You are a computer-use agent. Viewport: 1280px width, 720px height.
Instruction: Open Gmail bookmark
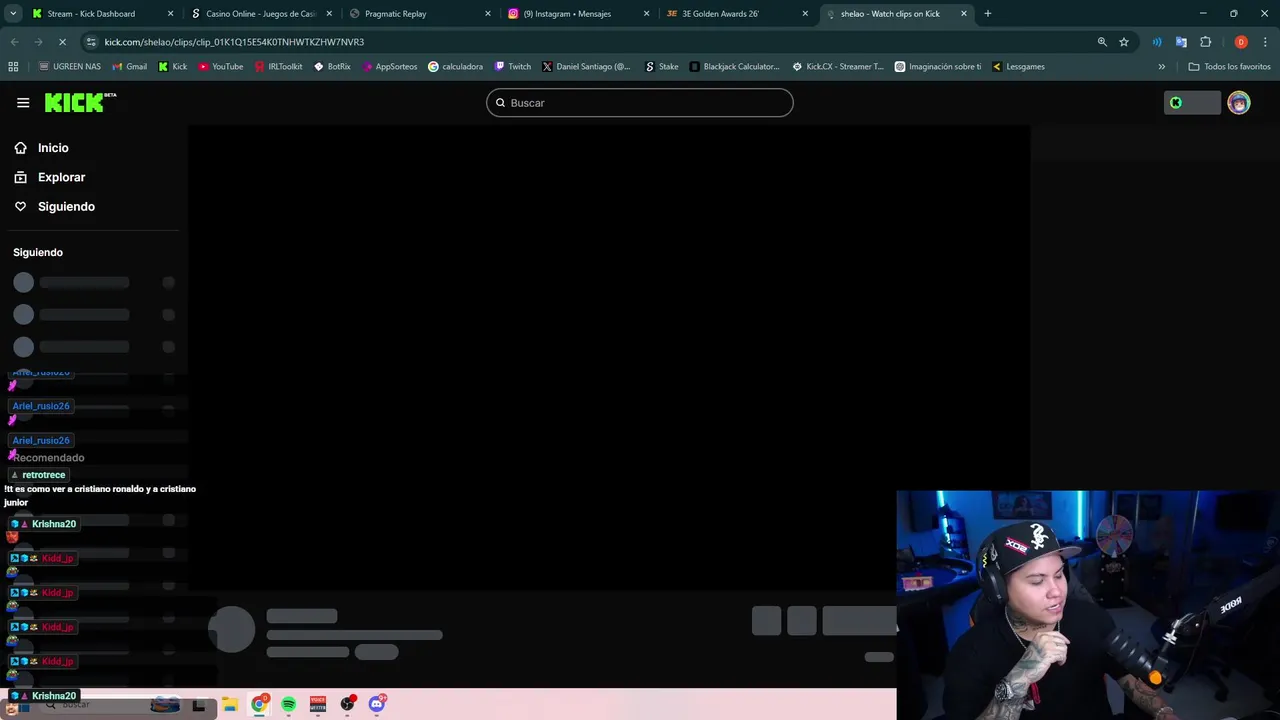129,67
